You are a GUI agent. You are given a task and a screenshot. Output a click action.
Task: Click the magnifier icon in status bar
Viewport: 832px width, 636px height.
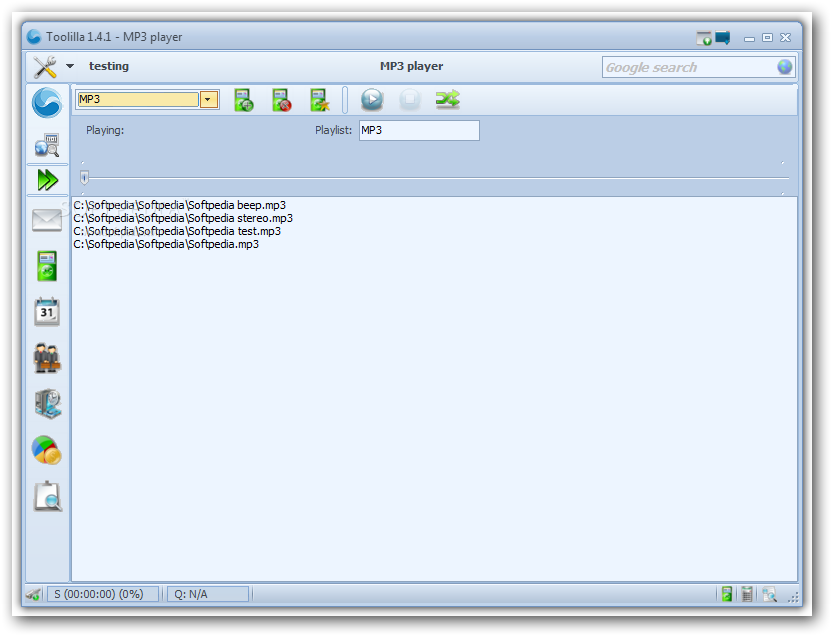(769, 595)
